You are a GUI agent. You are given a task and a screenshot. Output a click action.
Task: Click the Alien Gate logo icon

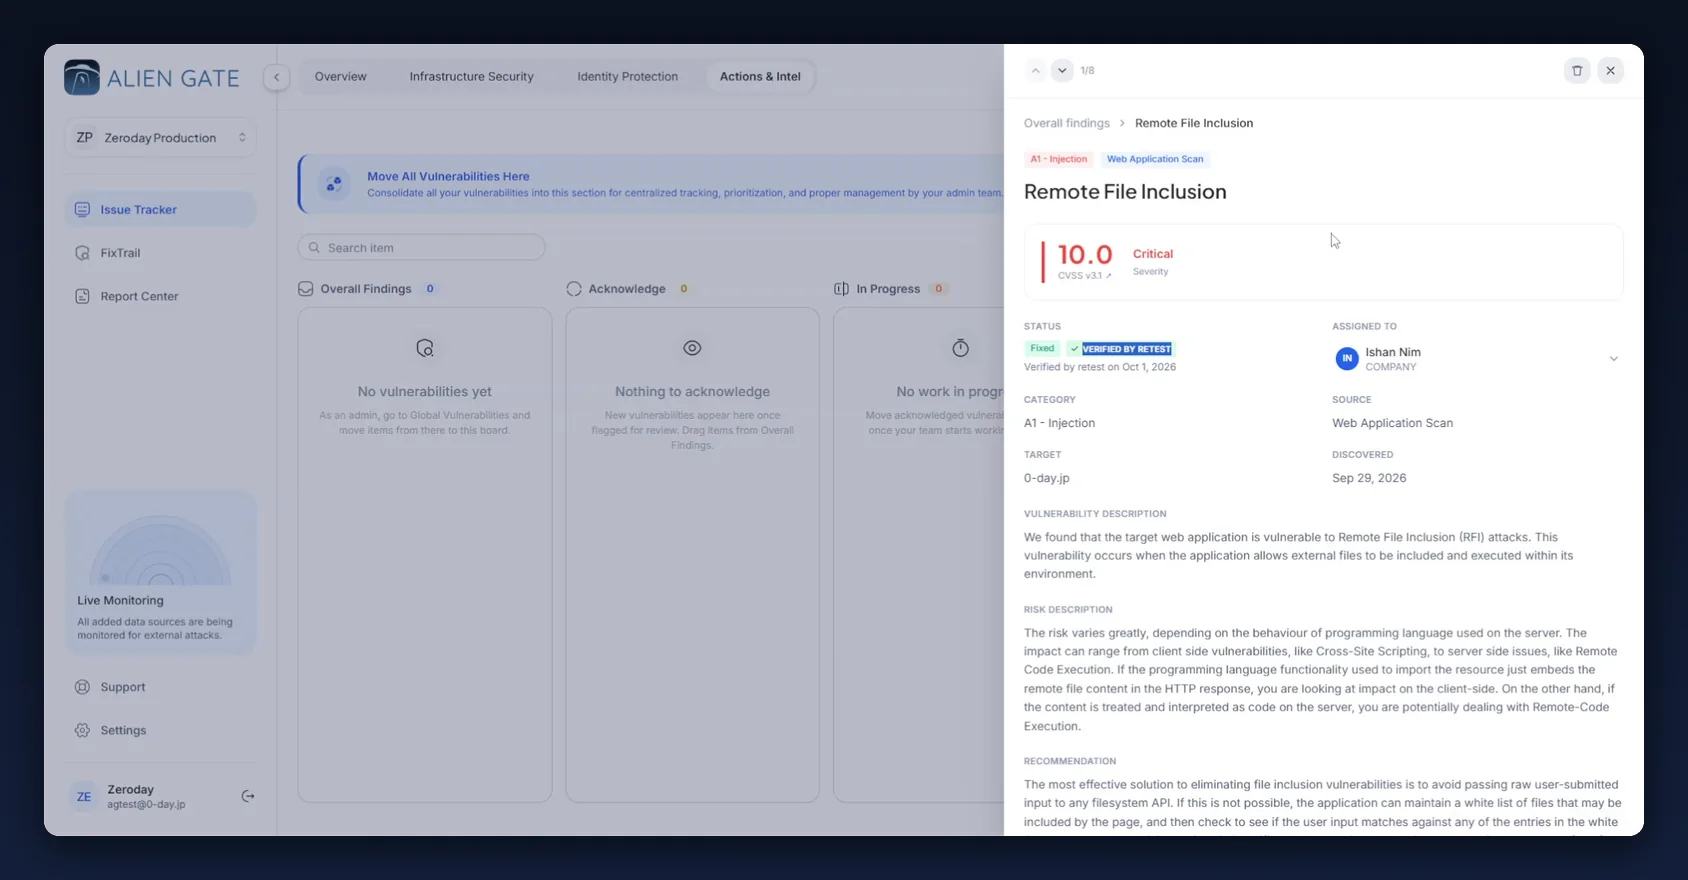click(x=82, y=77)
